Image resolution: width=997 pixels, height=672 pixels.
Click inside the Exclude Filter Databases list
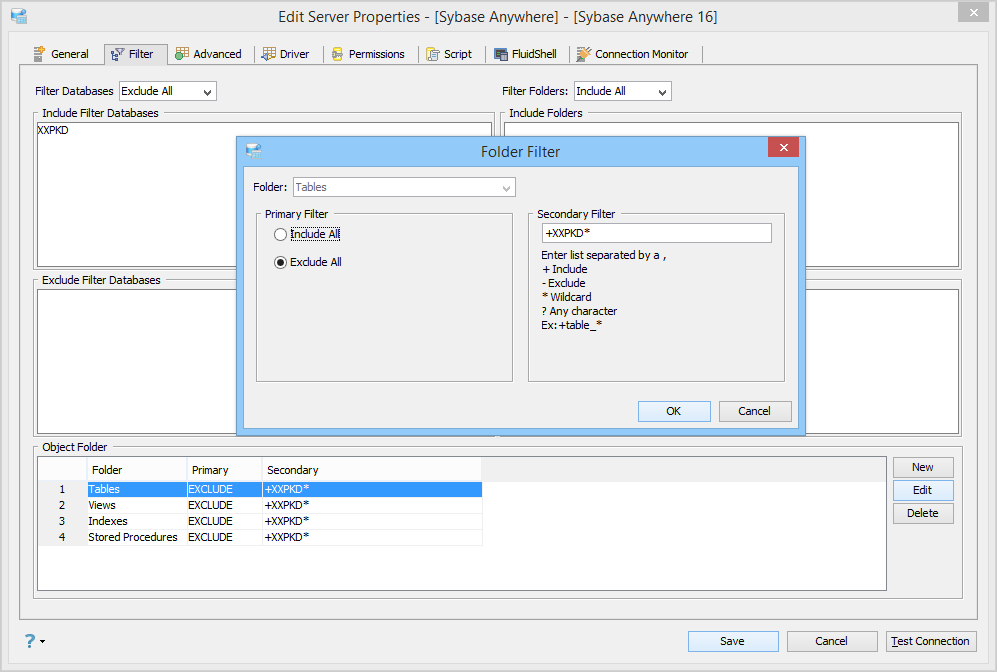point(137,361)
